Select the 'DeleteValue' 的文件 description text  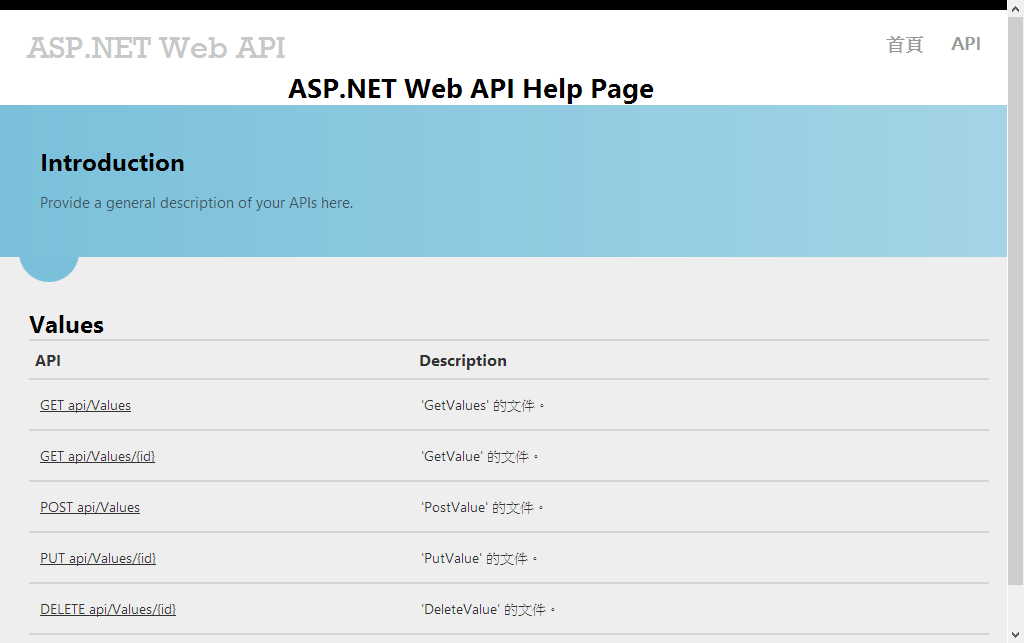tap(488, 609)
